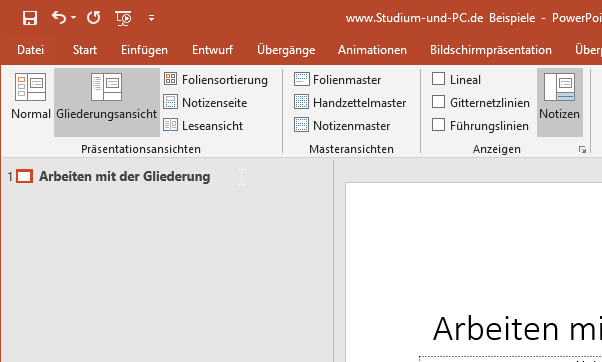Screen dimensions: 602x362
Task: Toggle the Notizen pane button
Action: [560, 102]
